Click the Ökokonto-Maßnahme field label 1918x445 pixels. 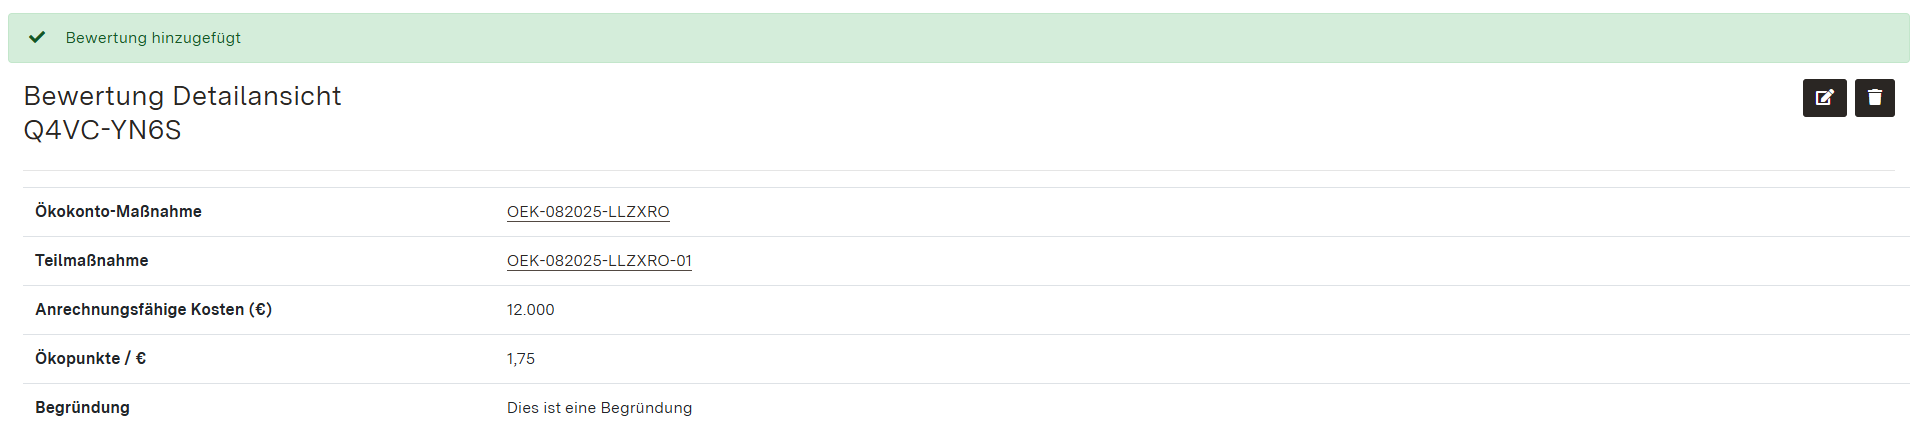pyautogui.click(x=118, y=212)
